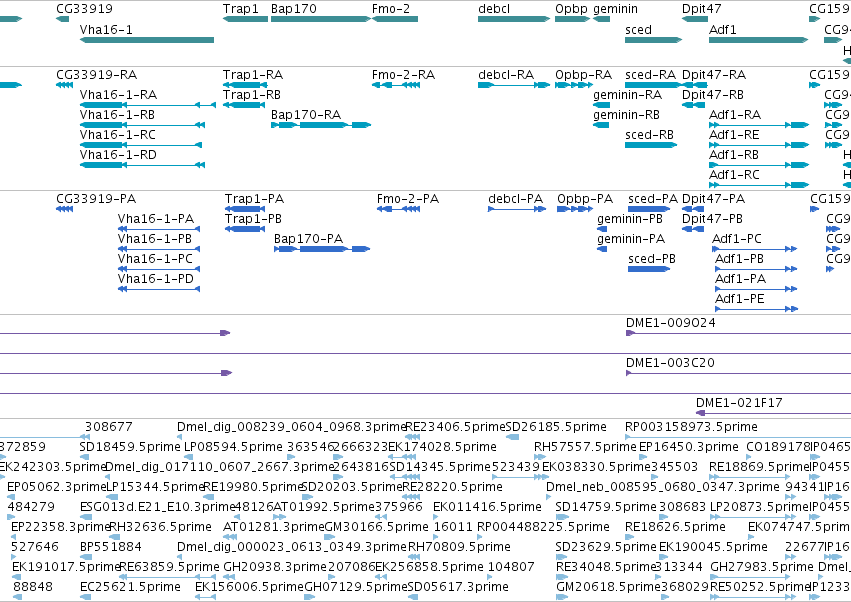Select EST label EC25621.5prime
This screenshot has height=602, width=851.
(130, 587)
